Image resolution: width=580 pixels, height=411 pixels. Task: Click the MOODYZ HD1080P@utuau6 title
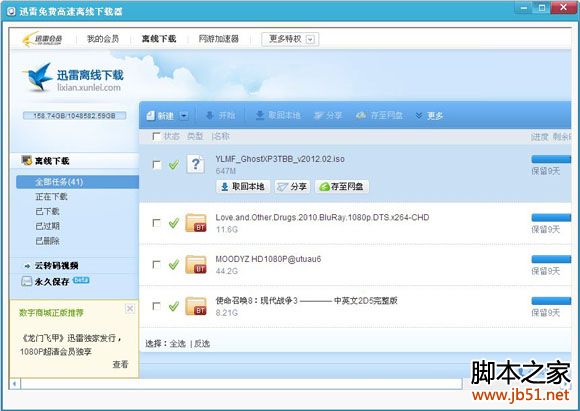tap(268, 259)
